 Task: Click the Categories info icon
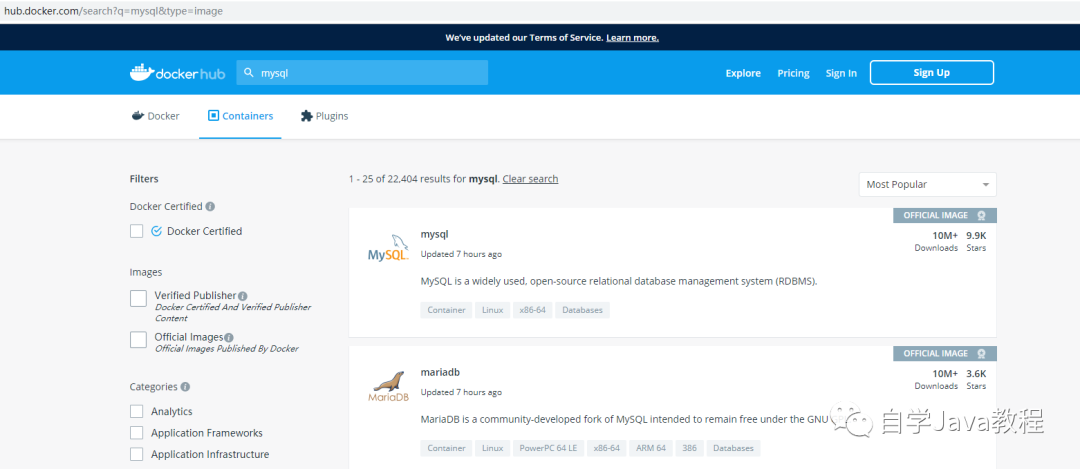tap(185, 387)
